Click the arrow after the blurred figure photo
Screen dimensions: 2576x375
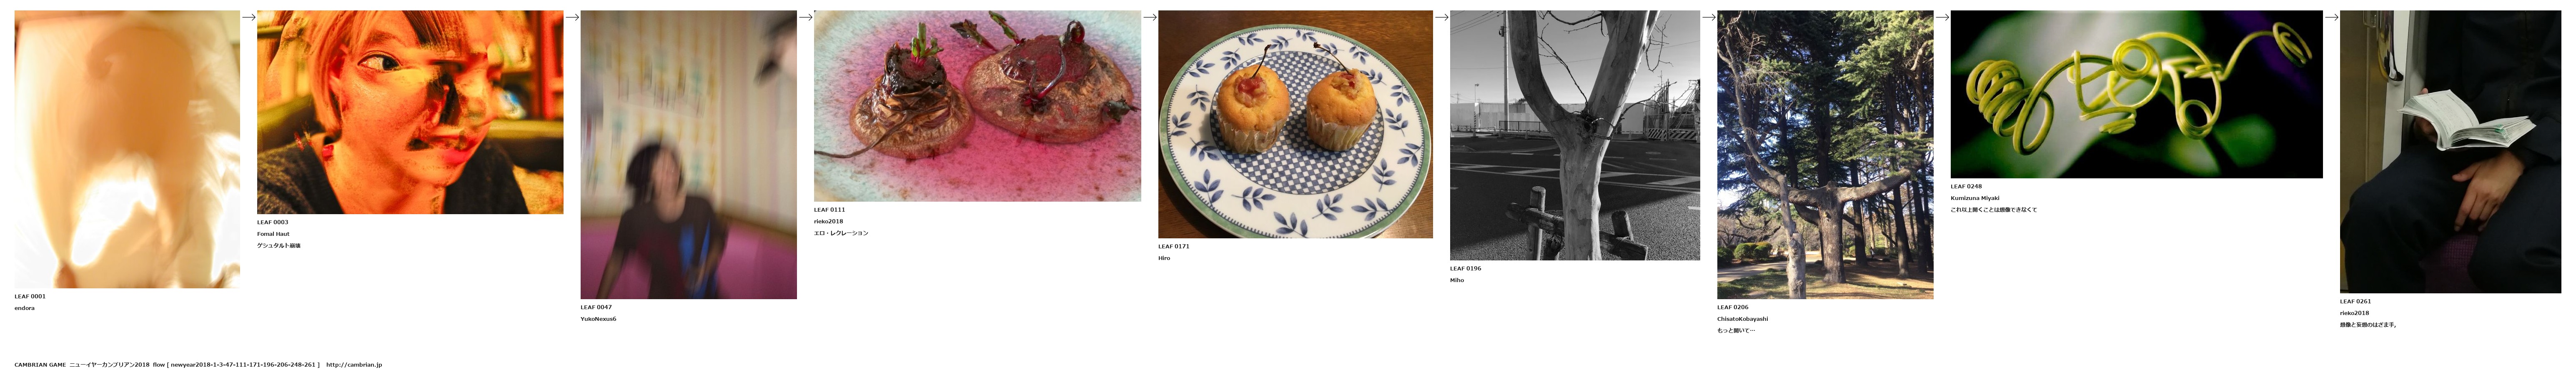(805, 17)
